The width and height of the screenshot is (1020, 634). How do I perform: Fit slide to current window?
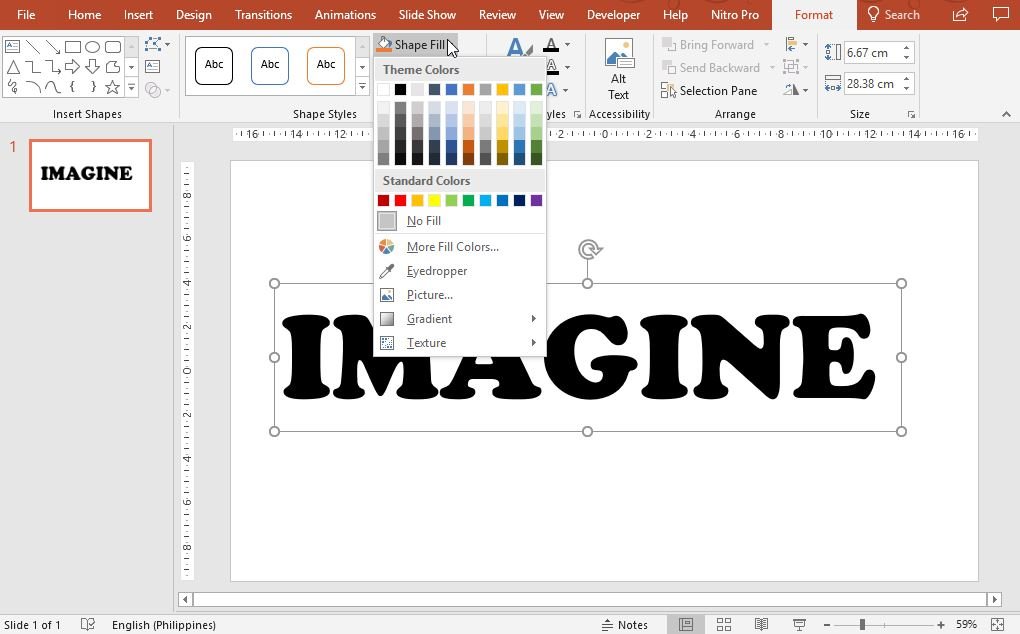click(x=997, y=624)
